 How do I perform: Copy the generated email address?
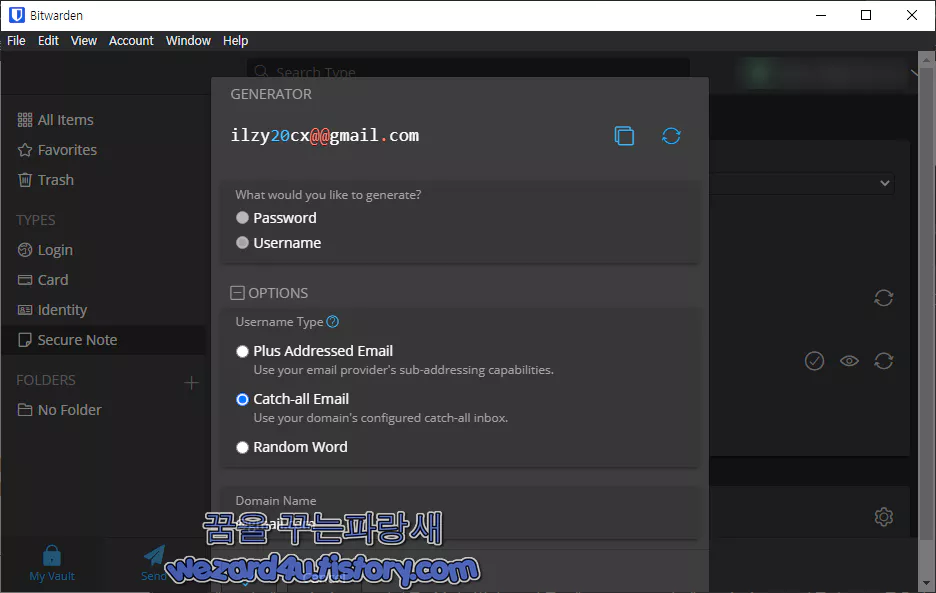click(x=624, y=136)
